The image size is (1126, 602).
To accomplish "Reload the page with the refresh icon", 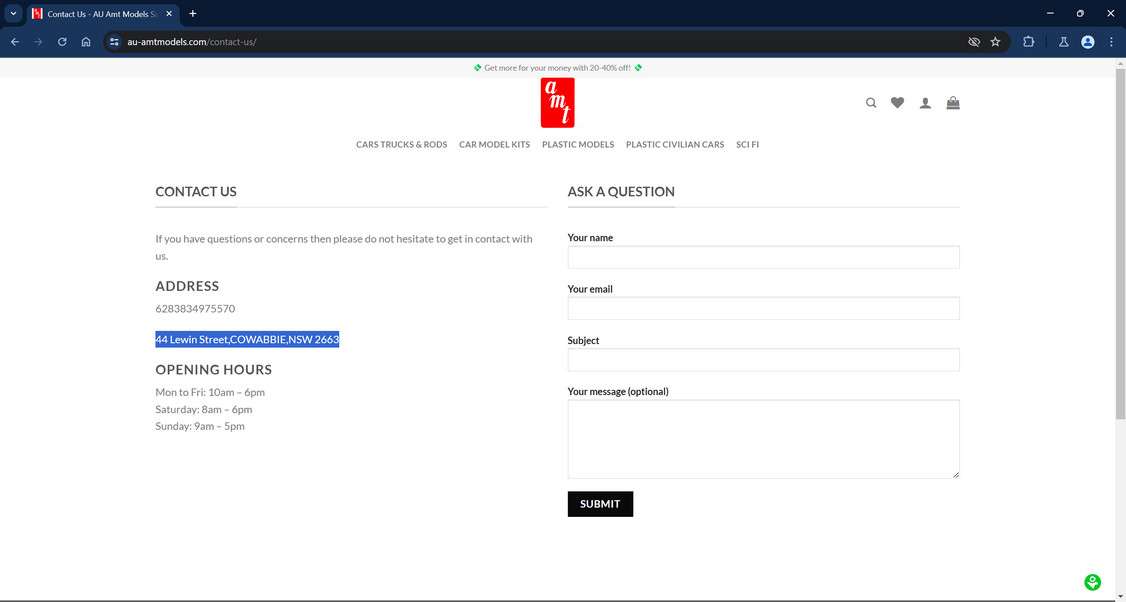I will pos(62,42).
